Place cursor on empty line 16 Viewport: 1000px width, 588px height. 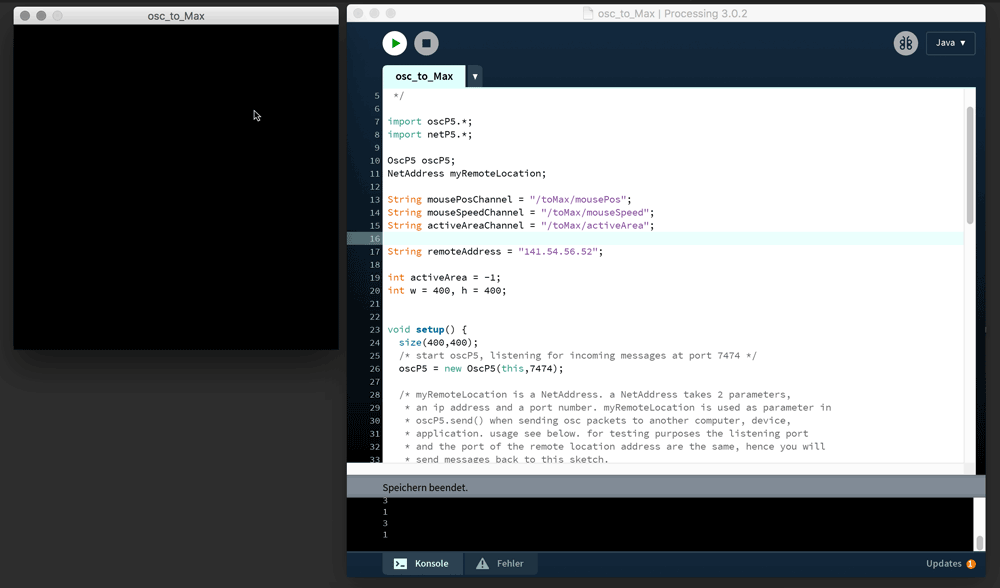tap(600, 239)
